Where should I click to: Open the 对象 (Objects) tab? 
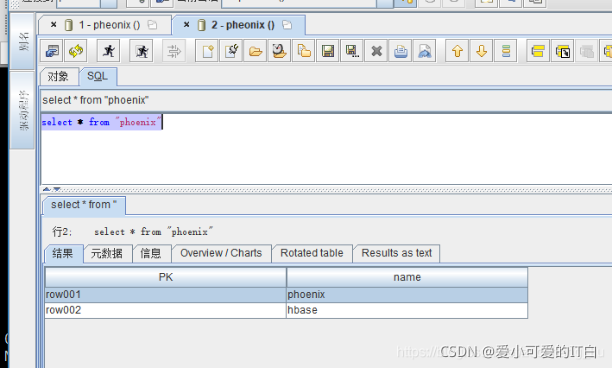point(59,76)
